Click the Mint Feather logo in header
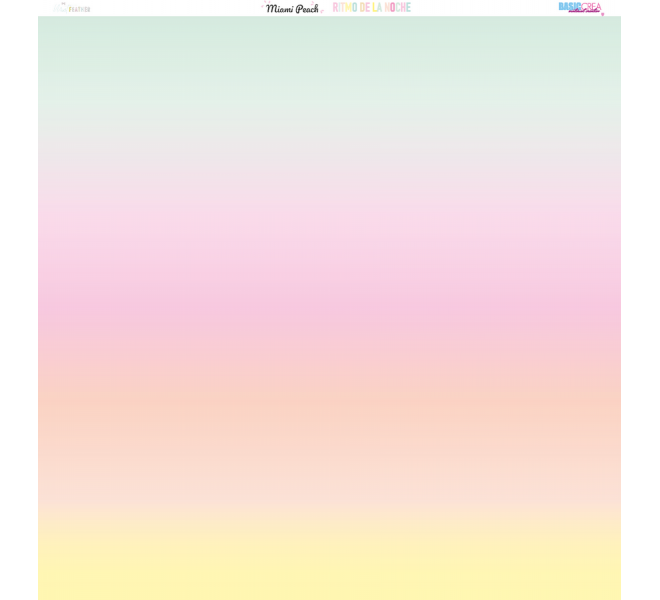This screenshot has width=660, height=600. coord(71,8)
